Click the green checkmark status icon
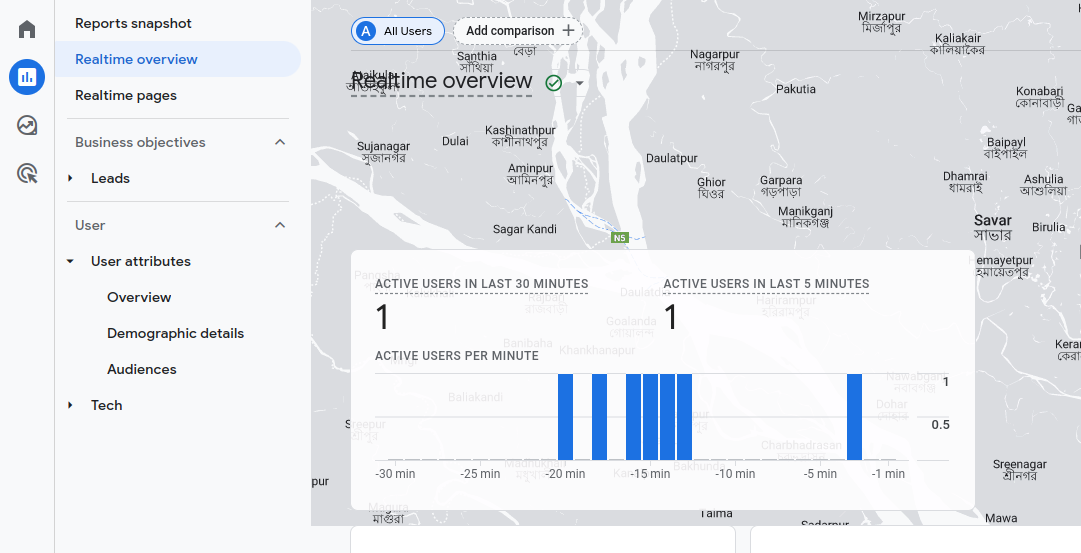The image size is (1081, 553). coord(554,83)
